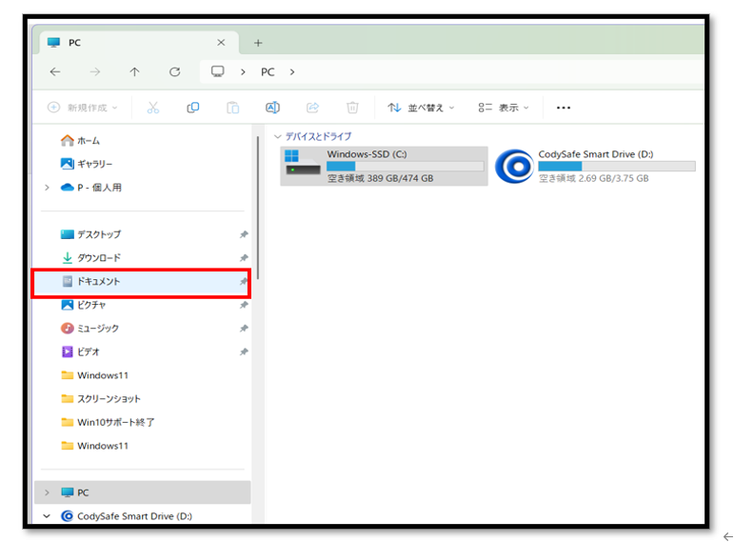Click the navigation pane scrollbar
734x542 pixels.
[x=258, y=207]
